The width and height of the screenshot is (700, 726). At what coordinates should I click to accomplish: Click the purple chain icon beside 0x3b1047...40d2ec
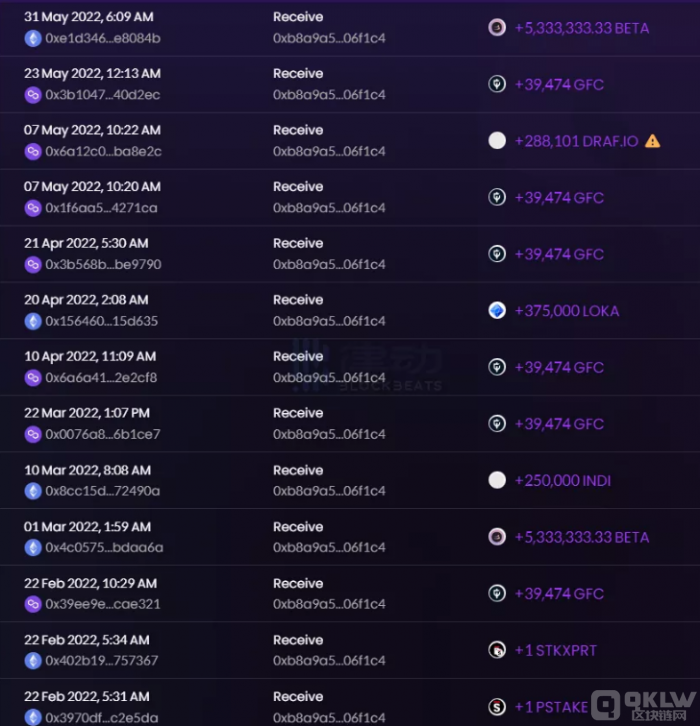tap(33, 95)
